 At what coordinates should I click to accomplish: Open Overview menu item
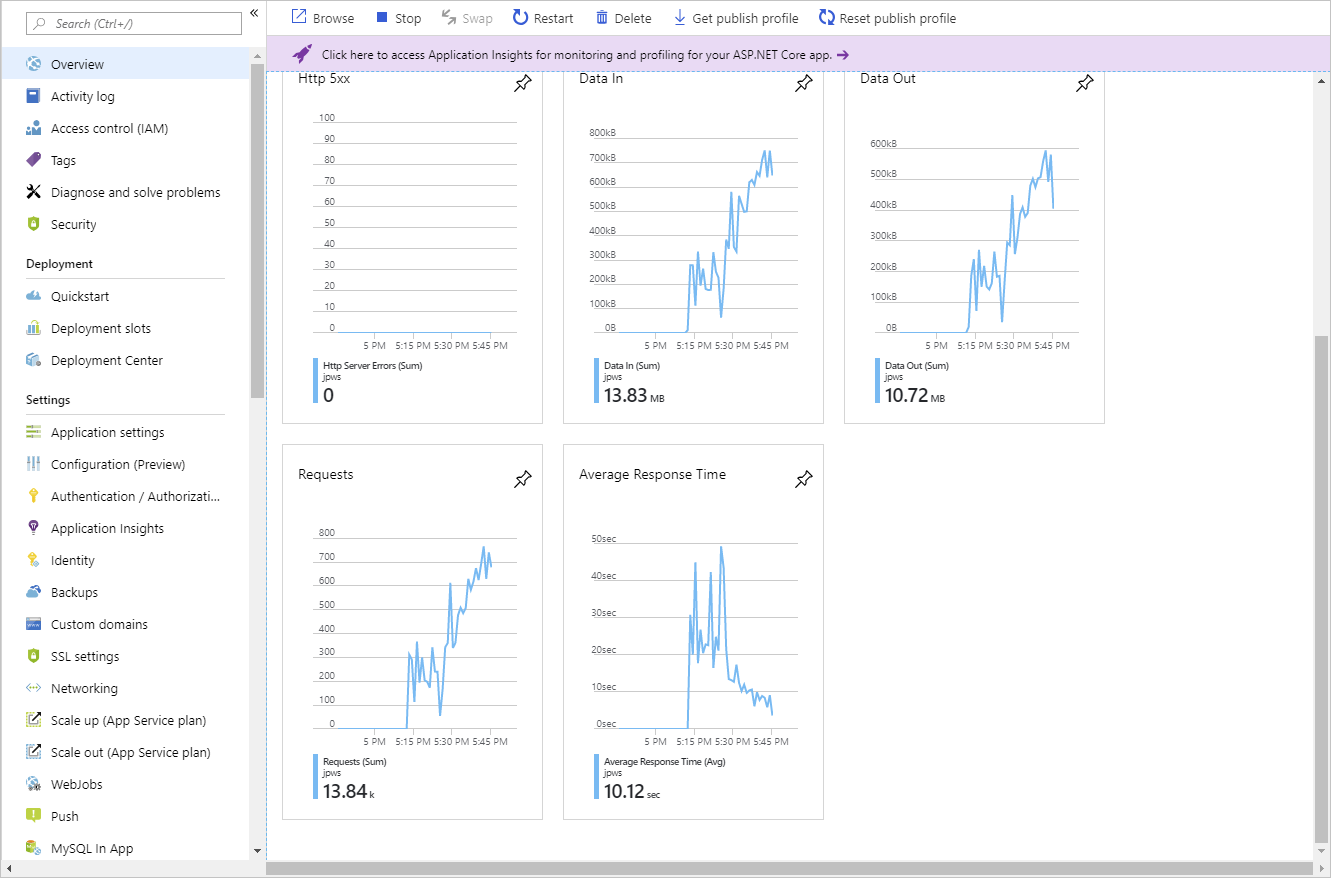(x=125, y=64)
